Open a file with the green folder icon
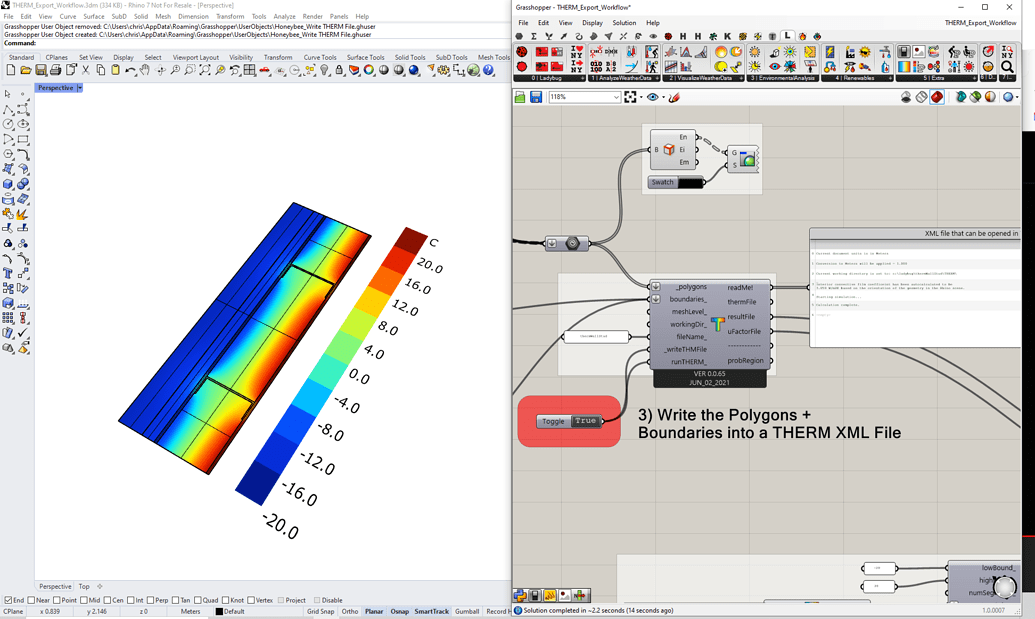This screenshot has width=1035, height=619. click(520, 97)
